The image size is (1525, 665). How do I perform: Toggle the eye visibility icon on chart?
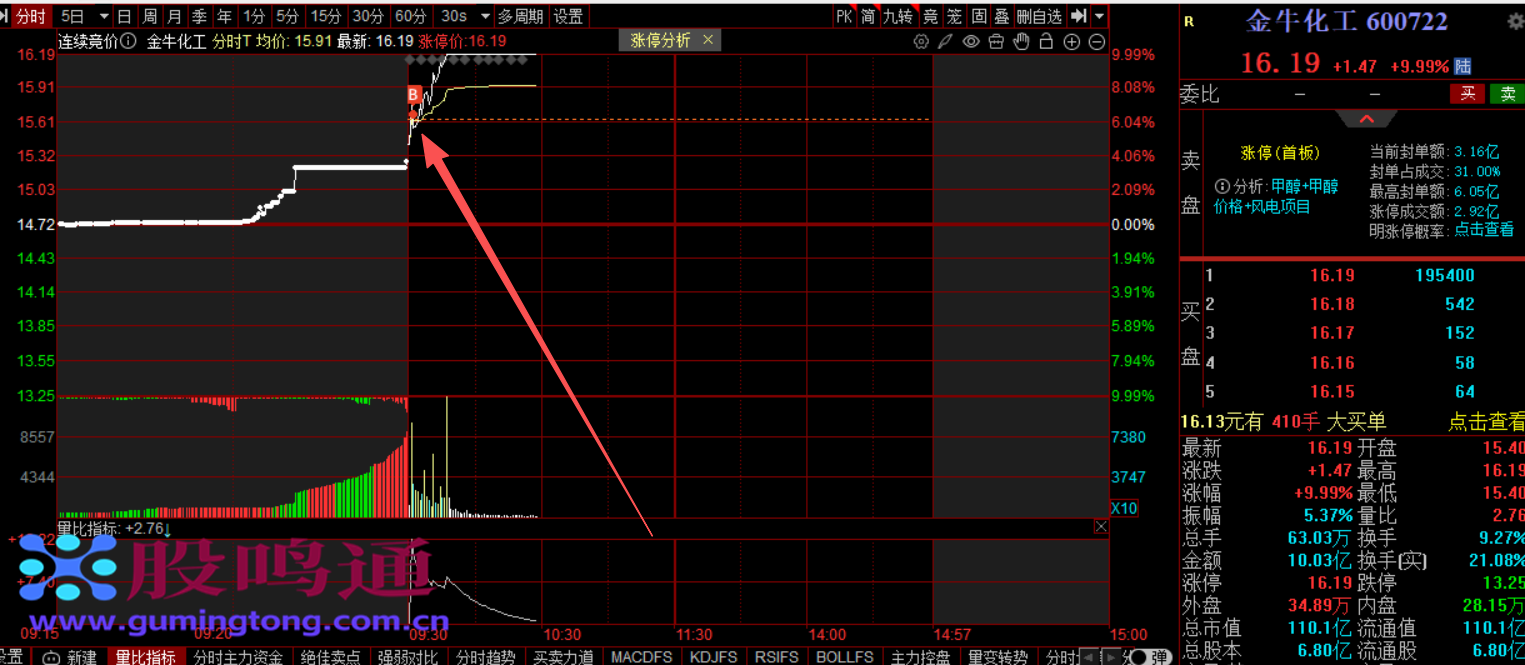click(971, 41)
